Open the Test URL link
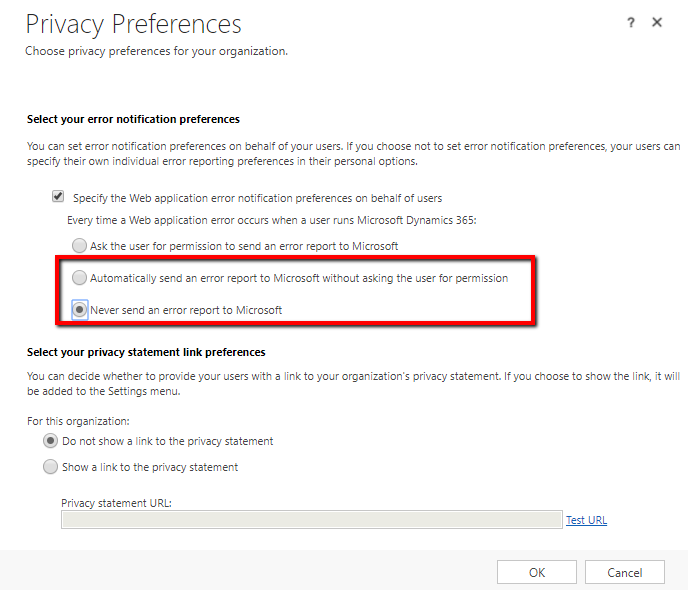 586,520
